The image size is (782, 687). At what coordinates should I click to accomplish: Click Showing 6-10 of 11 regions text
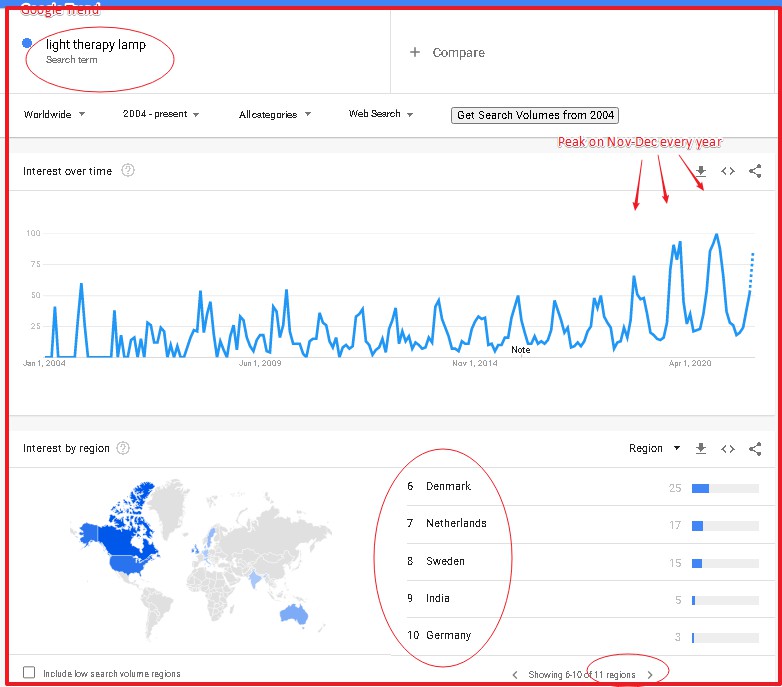pos(582,675)
